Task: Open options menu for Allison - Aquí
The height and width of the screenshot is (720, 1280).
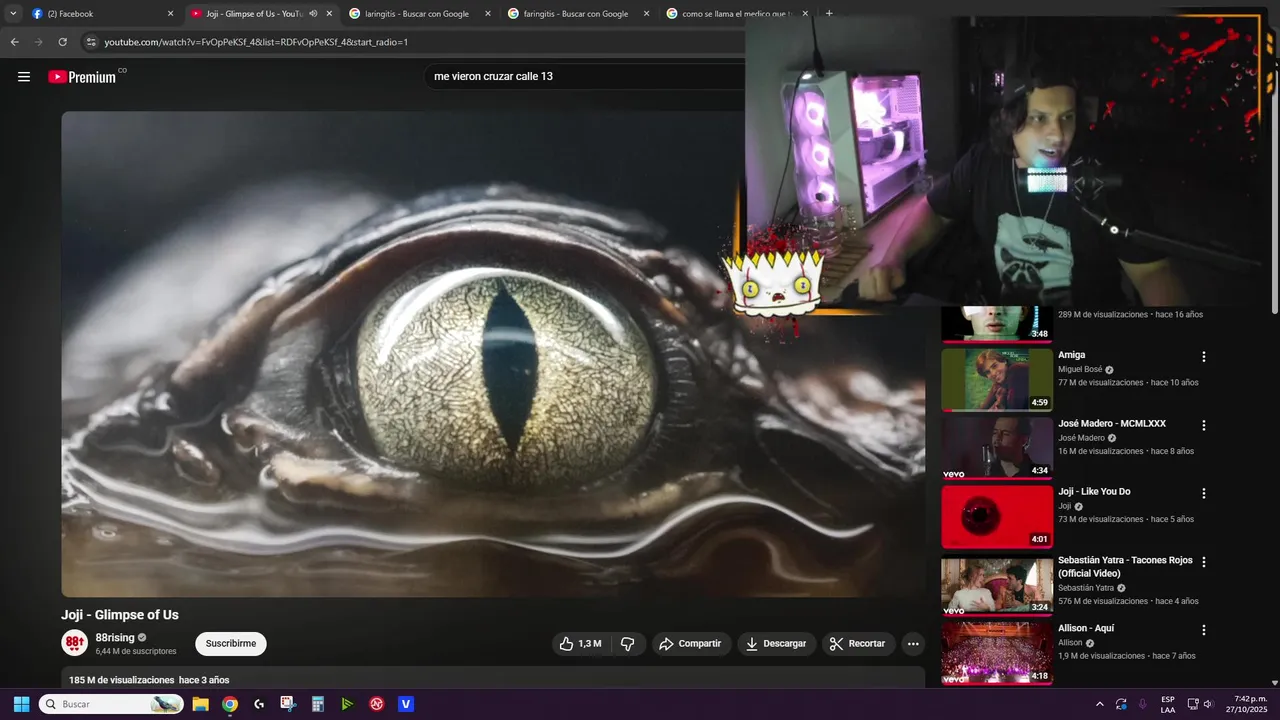Action: point(1204,630)
